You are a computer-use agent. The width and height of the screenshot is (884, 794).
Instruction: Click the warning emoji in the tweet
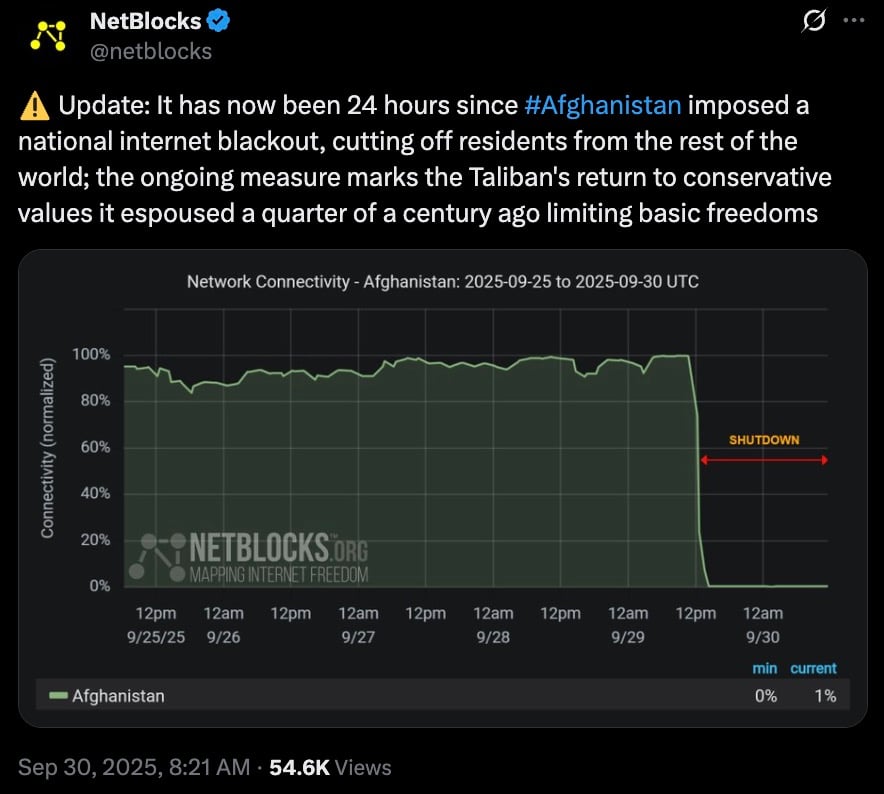click(x=34, y=105)
